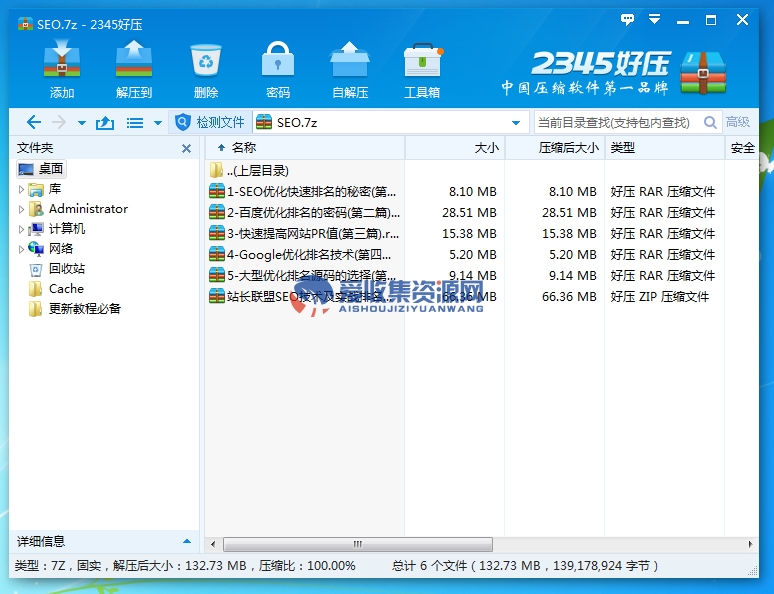Select file 站长联盟SEO技术 zip
This screenshot has width=774, height=594.
tap(301, 297)
